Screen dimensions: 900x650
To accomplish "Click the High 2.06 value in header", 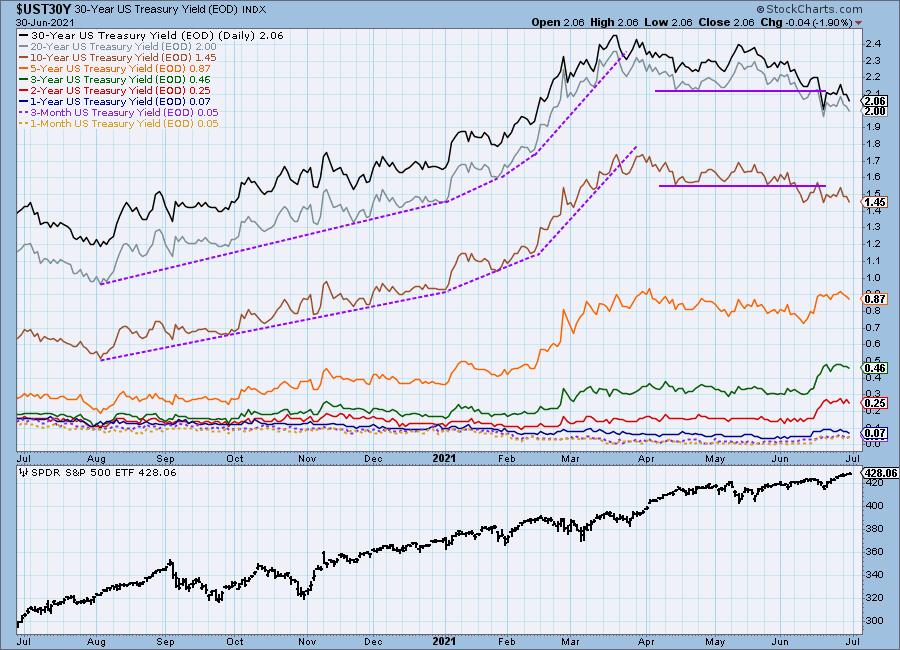I will point(614,22).
